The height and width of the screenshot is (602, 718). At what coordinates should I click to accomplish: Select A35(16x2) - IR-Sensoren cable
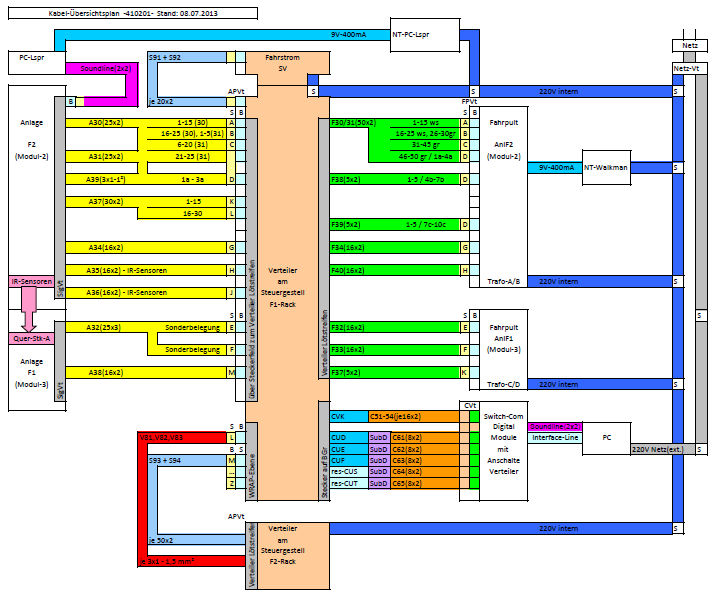pos(146,271)
